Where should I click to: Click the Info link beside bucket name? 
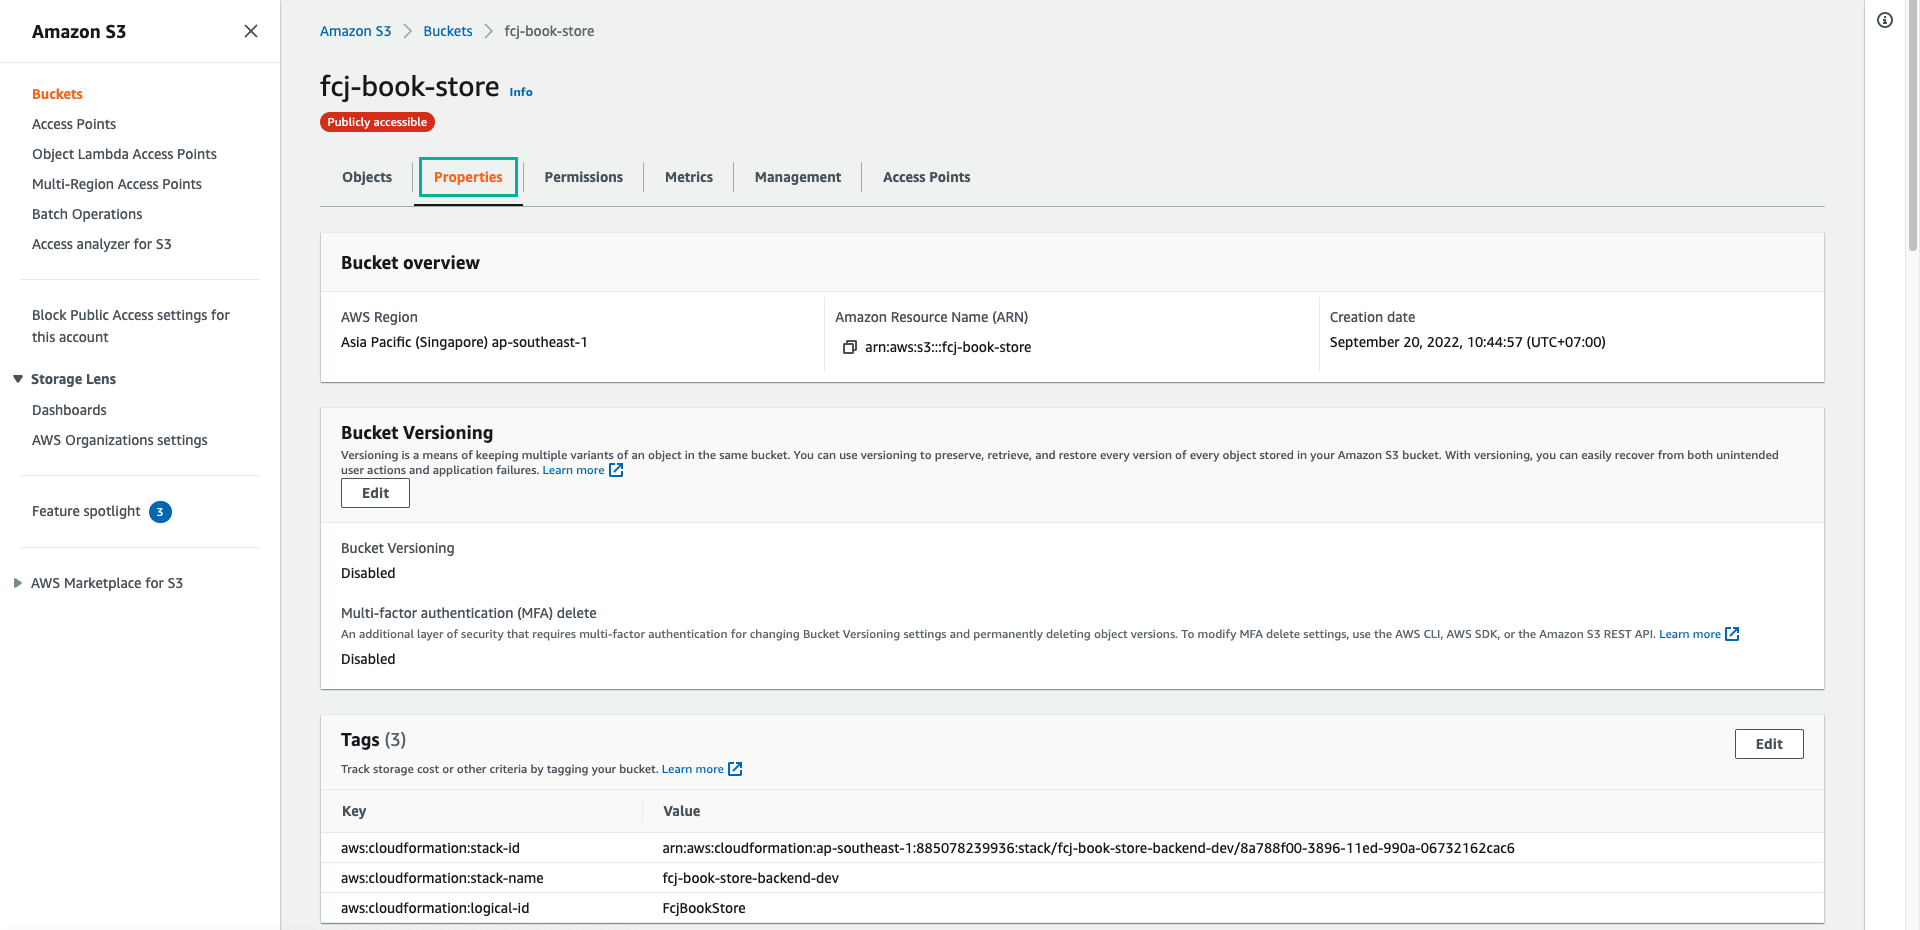tap(521, 92)
